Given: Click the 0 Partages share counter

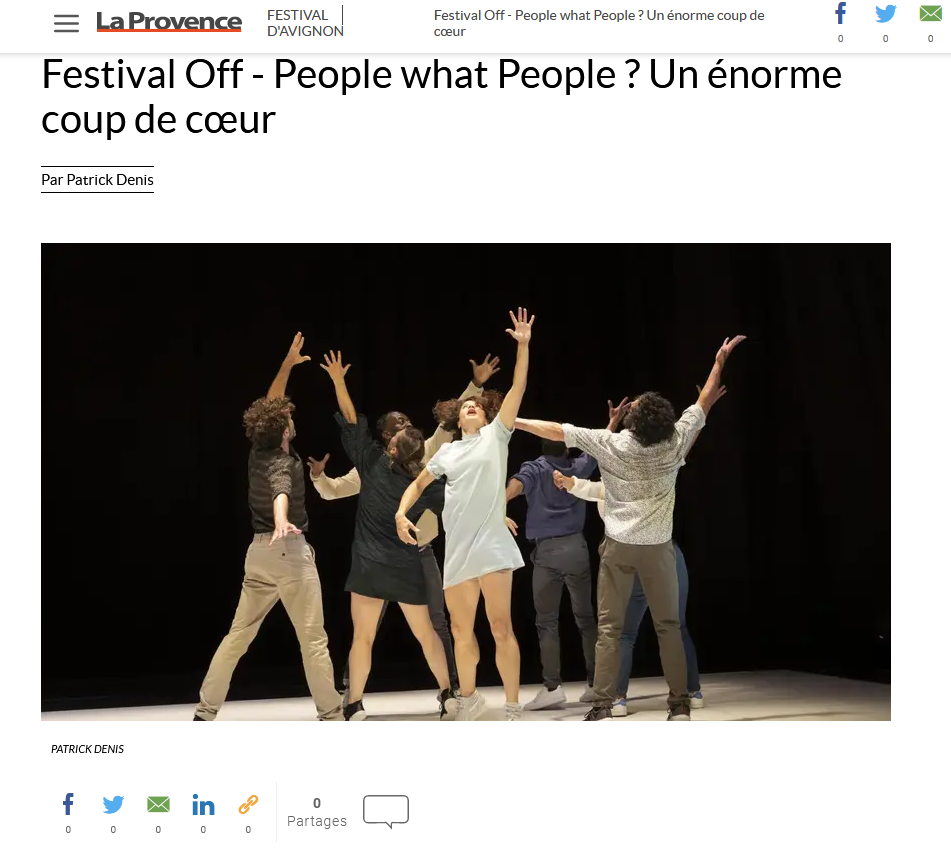Looking at the screenshot, I should pyautogui.click(x=317, y=812).
